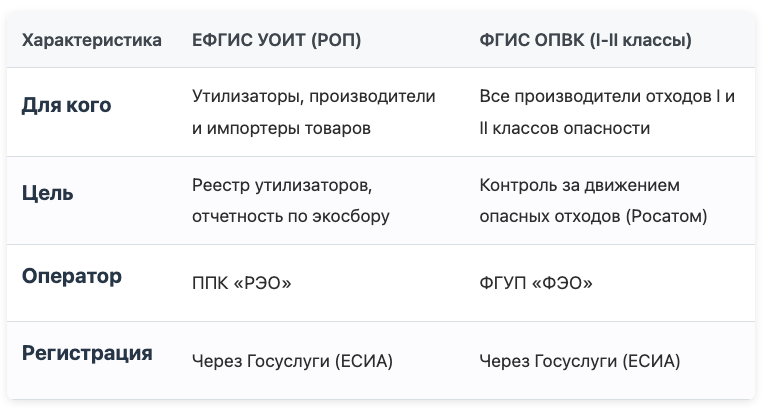Click the Реестр утилизаторов cell text
The image size is (767, 409).
point(282,185)
